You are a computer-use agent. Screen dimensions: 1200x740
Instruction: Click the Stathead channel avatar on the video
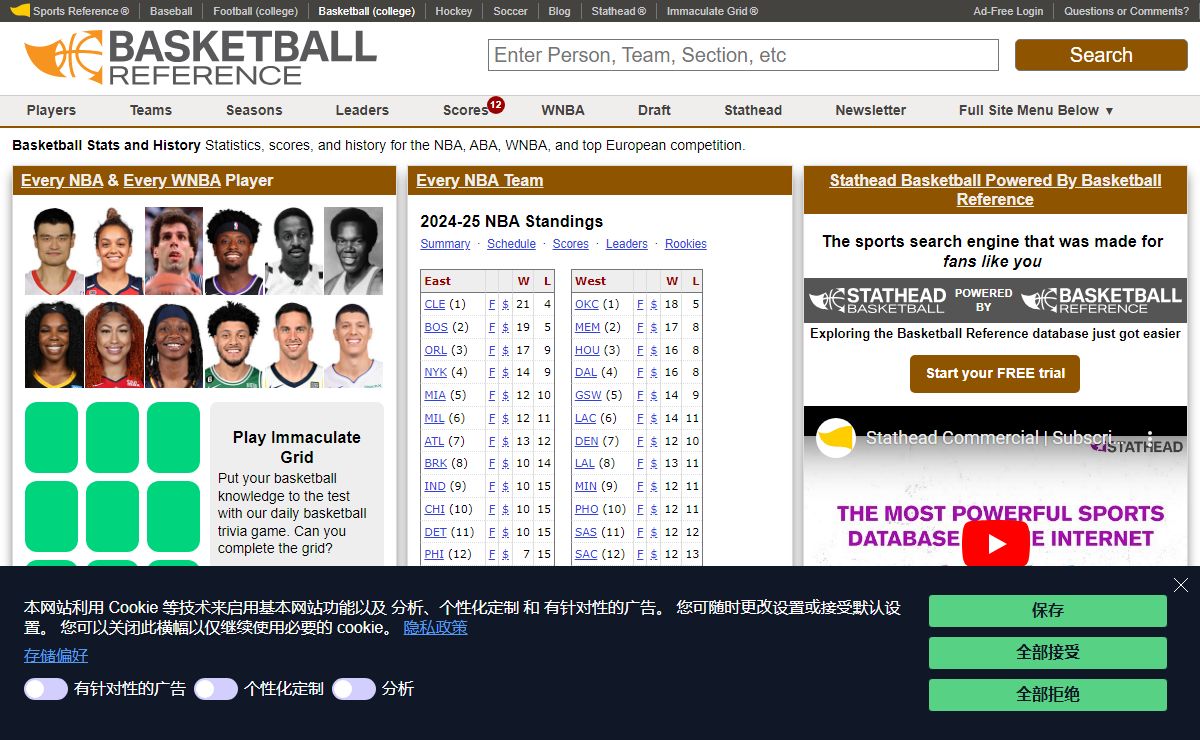(835, 438)
